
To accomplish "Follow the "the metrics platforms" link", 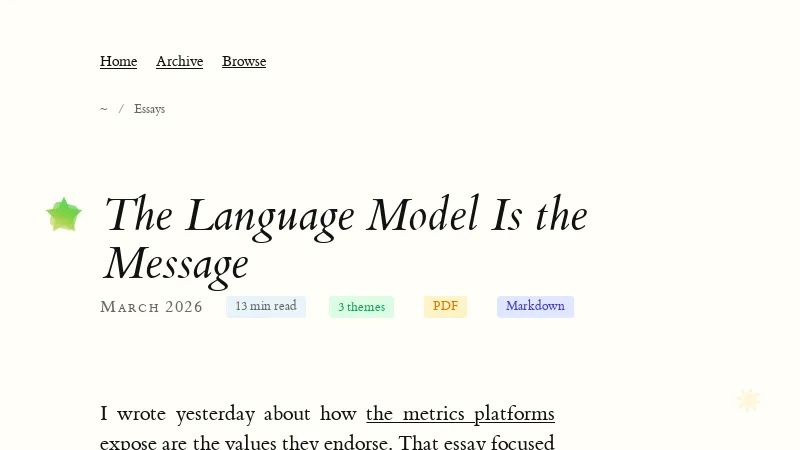I will 460,414.
